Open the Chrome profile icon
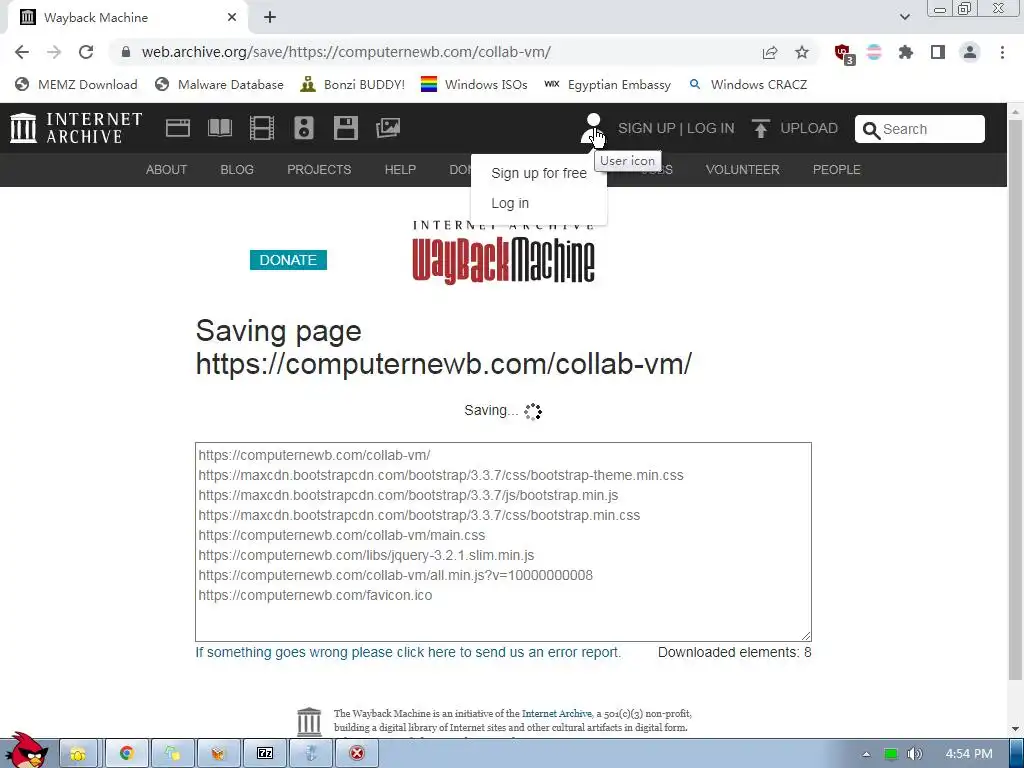1024x768 pixels. pyautogui.click(x=970, y=52)
